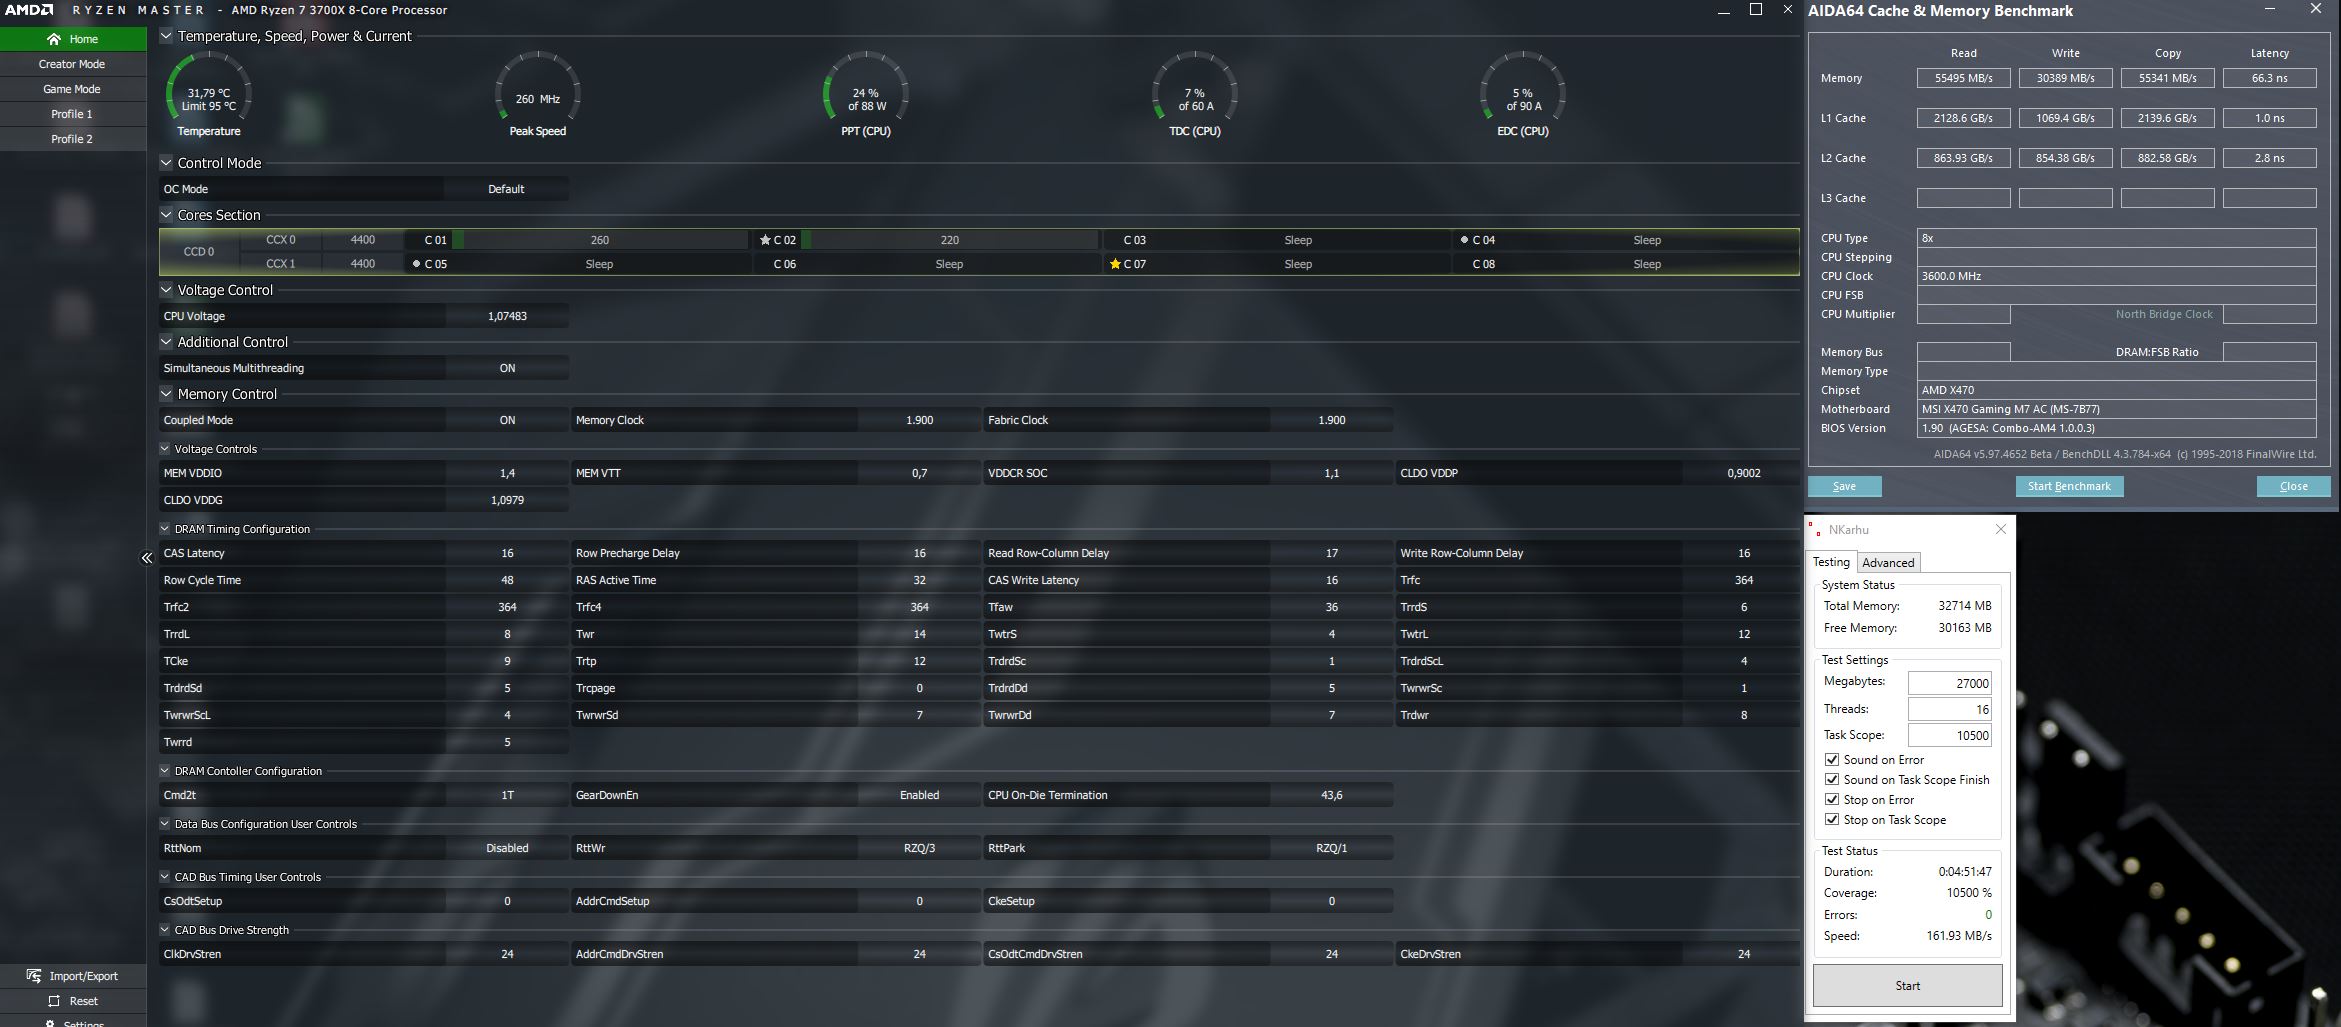
Task: Click Close button in AIDA64 window
Action: [2294, 486]
